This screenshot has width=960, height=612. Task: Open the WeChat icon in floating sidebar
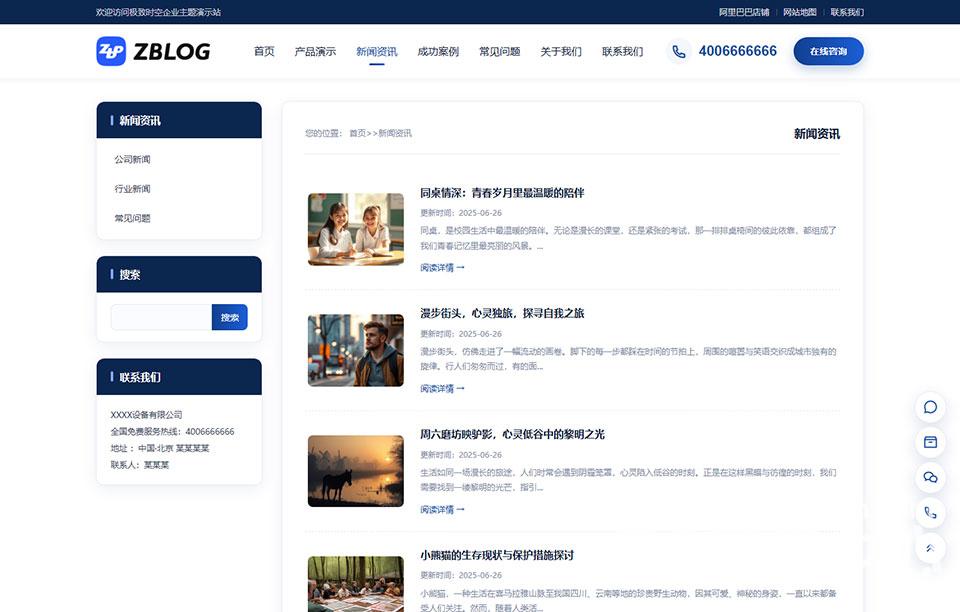tap(930, 477)
